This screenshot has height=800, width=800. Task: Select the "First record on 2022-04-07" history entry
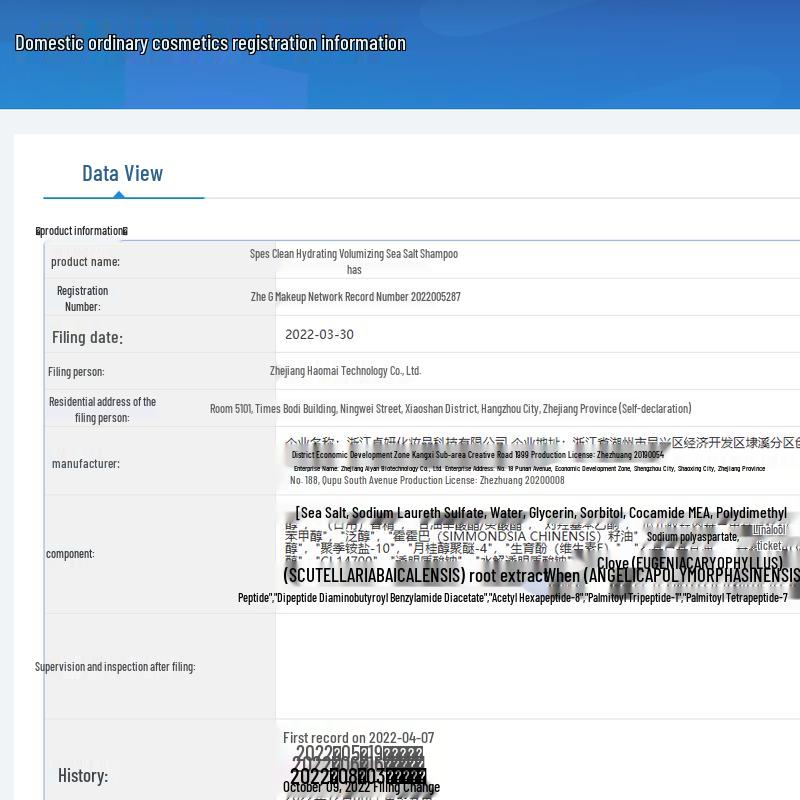click(x=359, y=738)
